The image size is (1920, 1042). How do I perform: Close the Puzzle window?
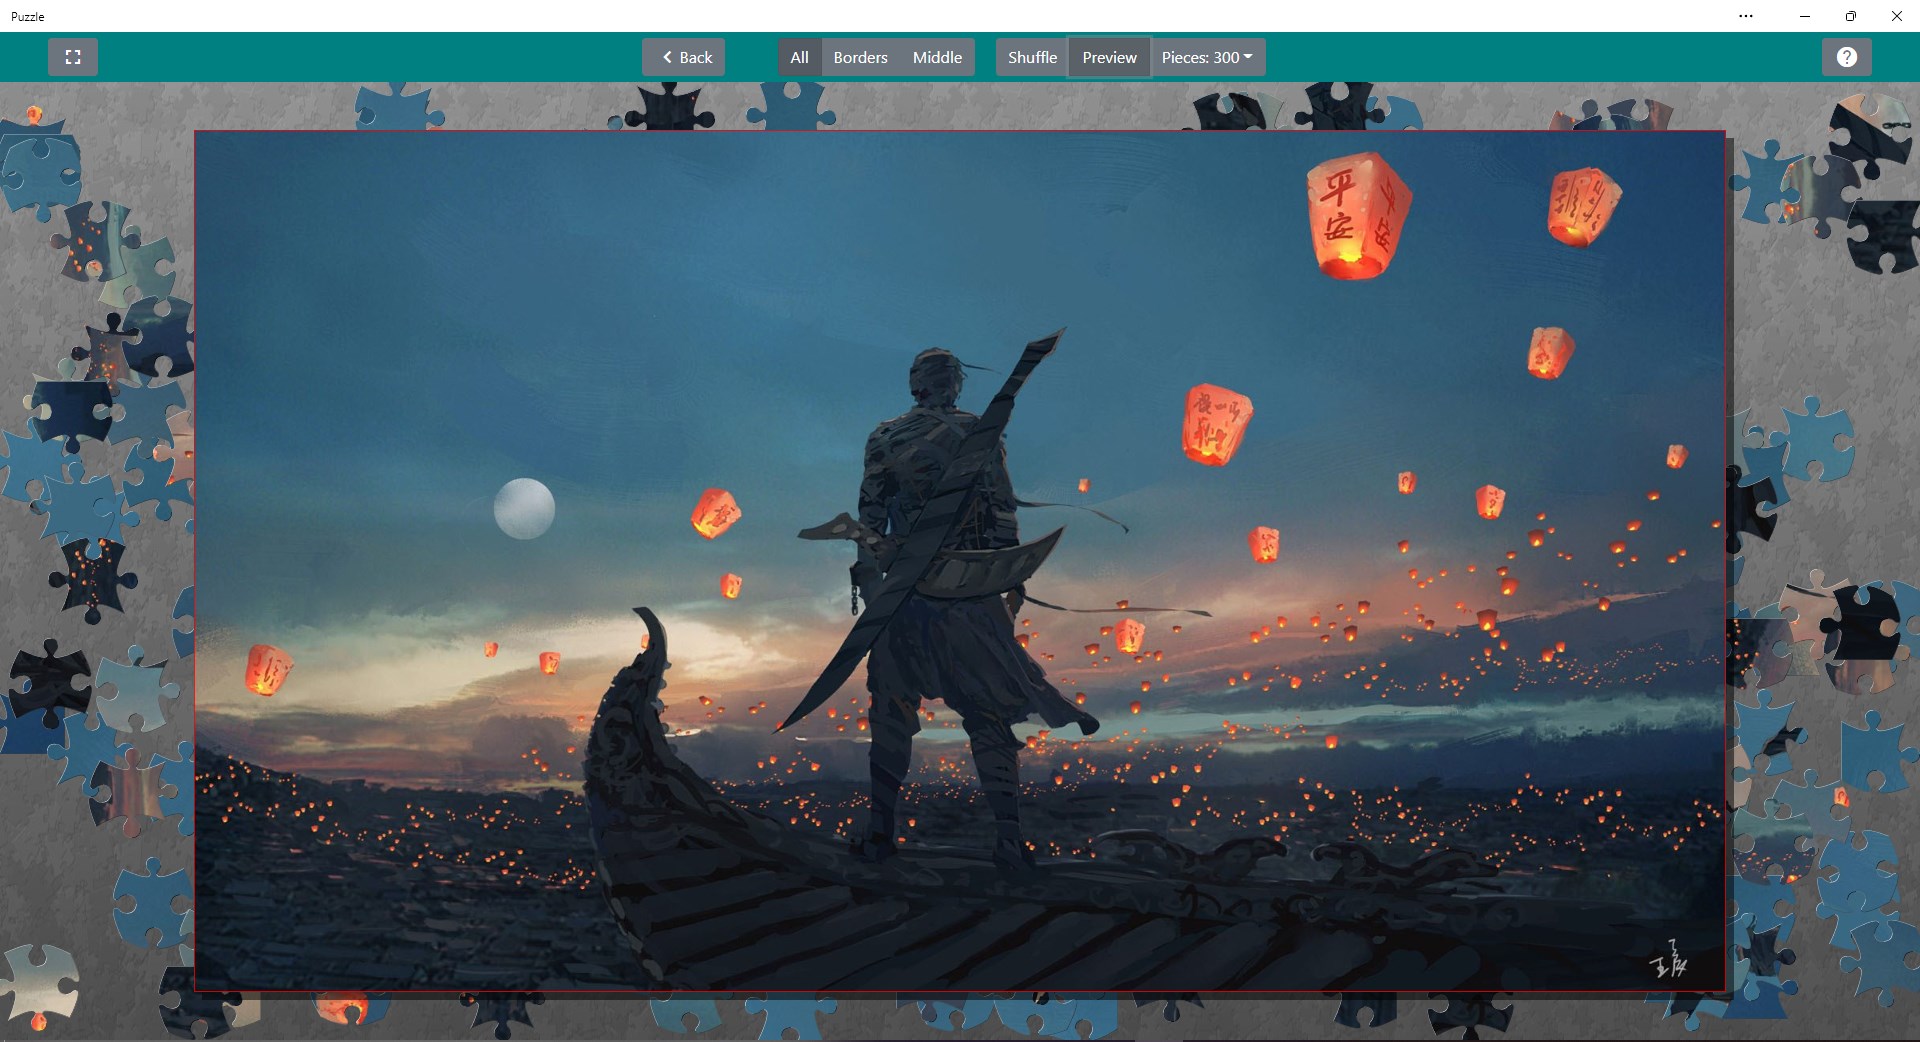pos(1897,16)
